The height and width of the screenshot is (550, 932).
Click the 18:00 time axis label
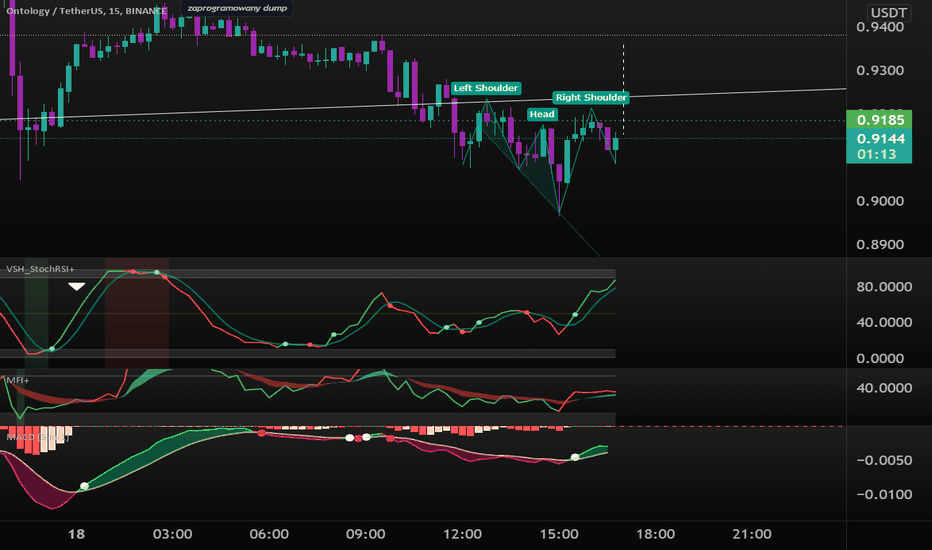pos(656,534)
